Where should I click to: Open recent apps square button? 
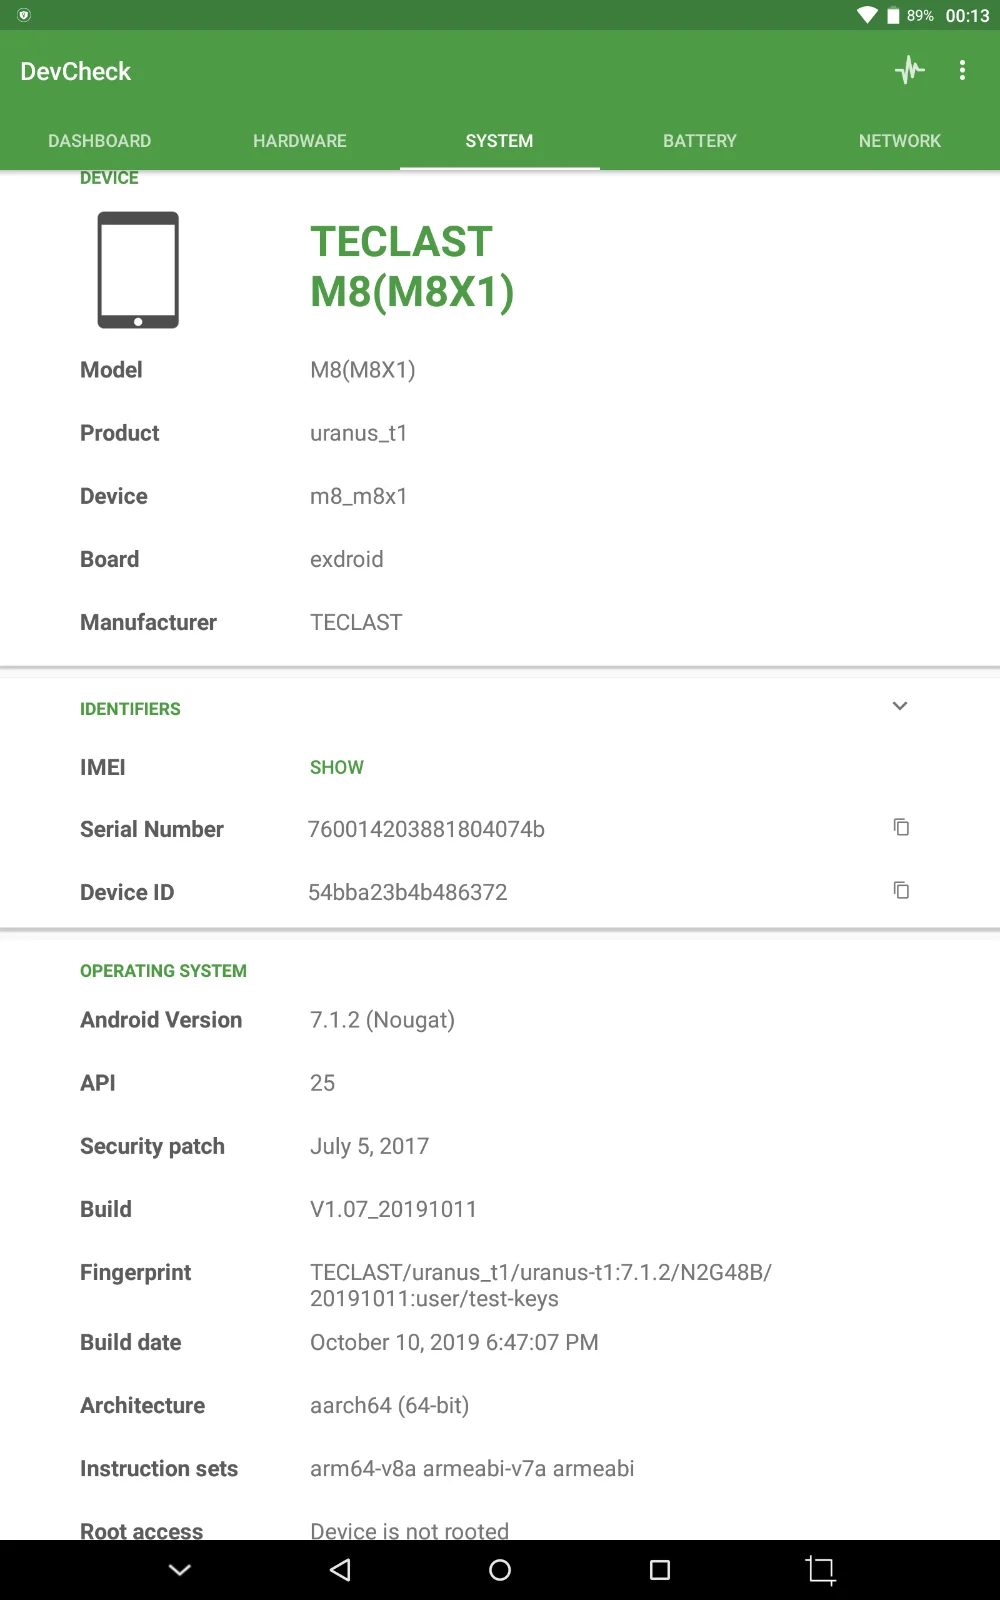pos(660,1570)
